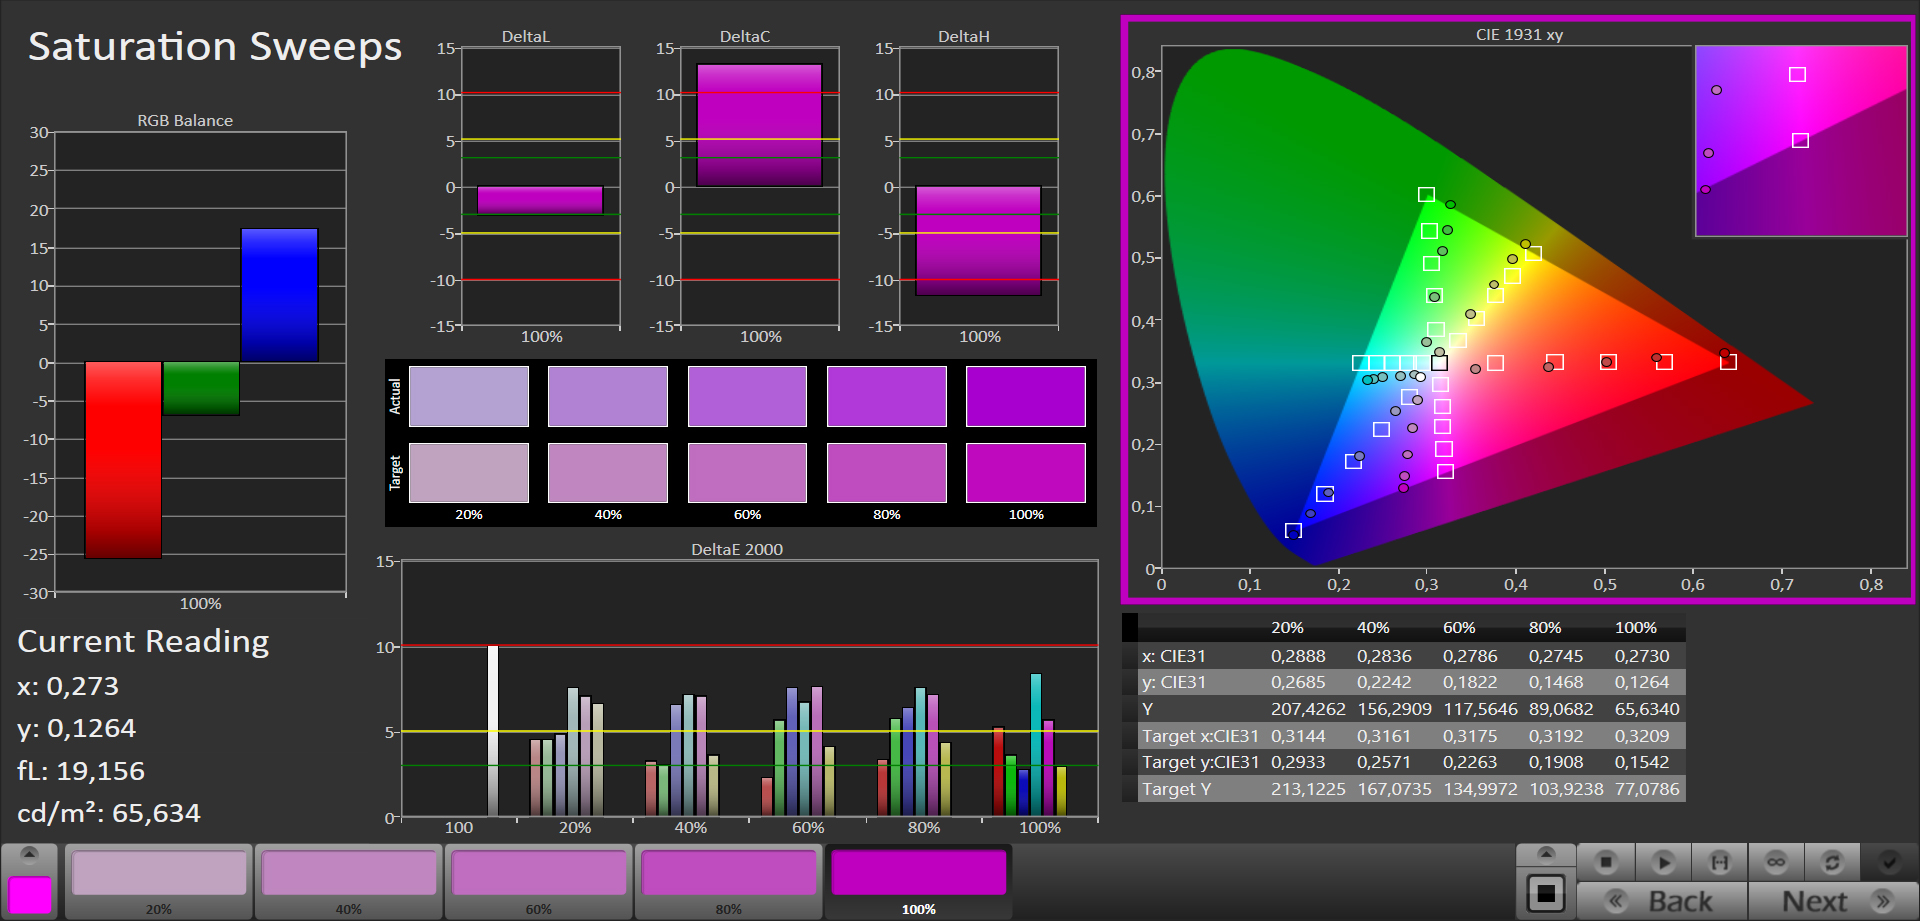
Task: Click the Target Y value 77,0786
Action: point(1647,789)
